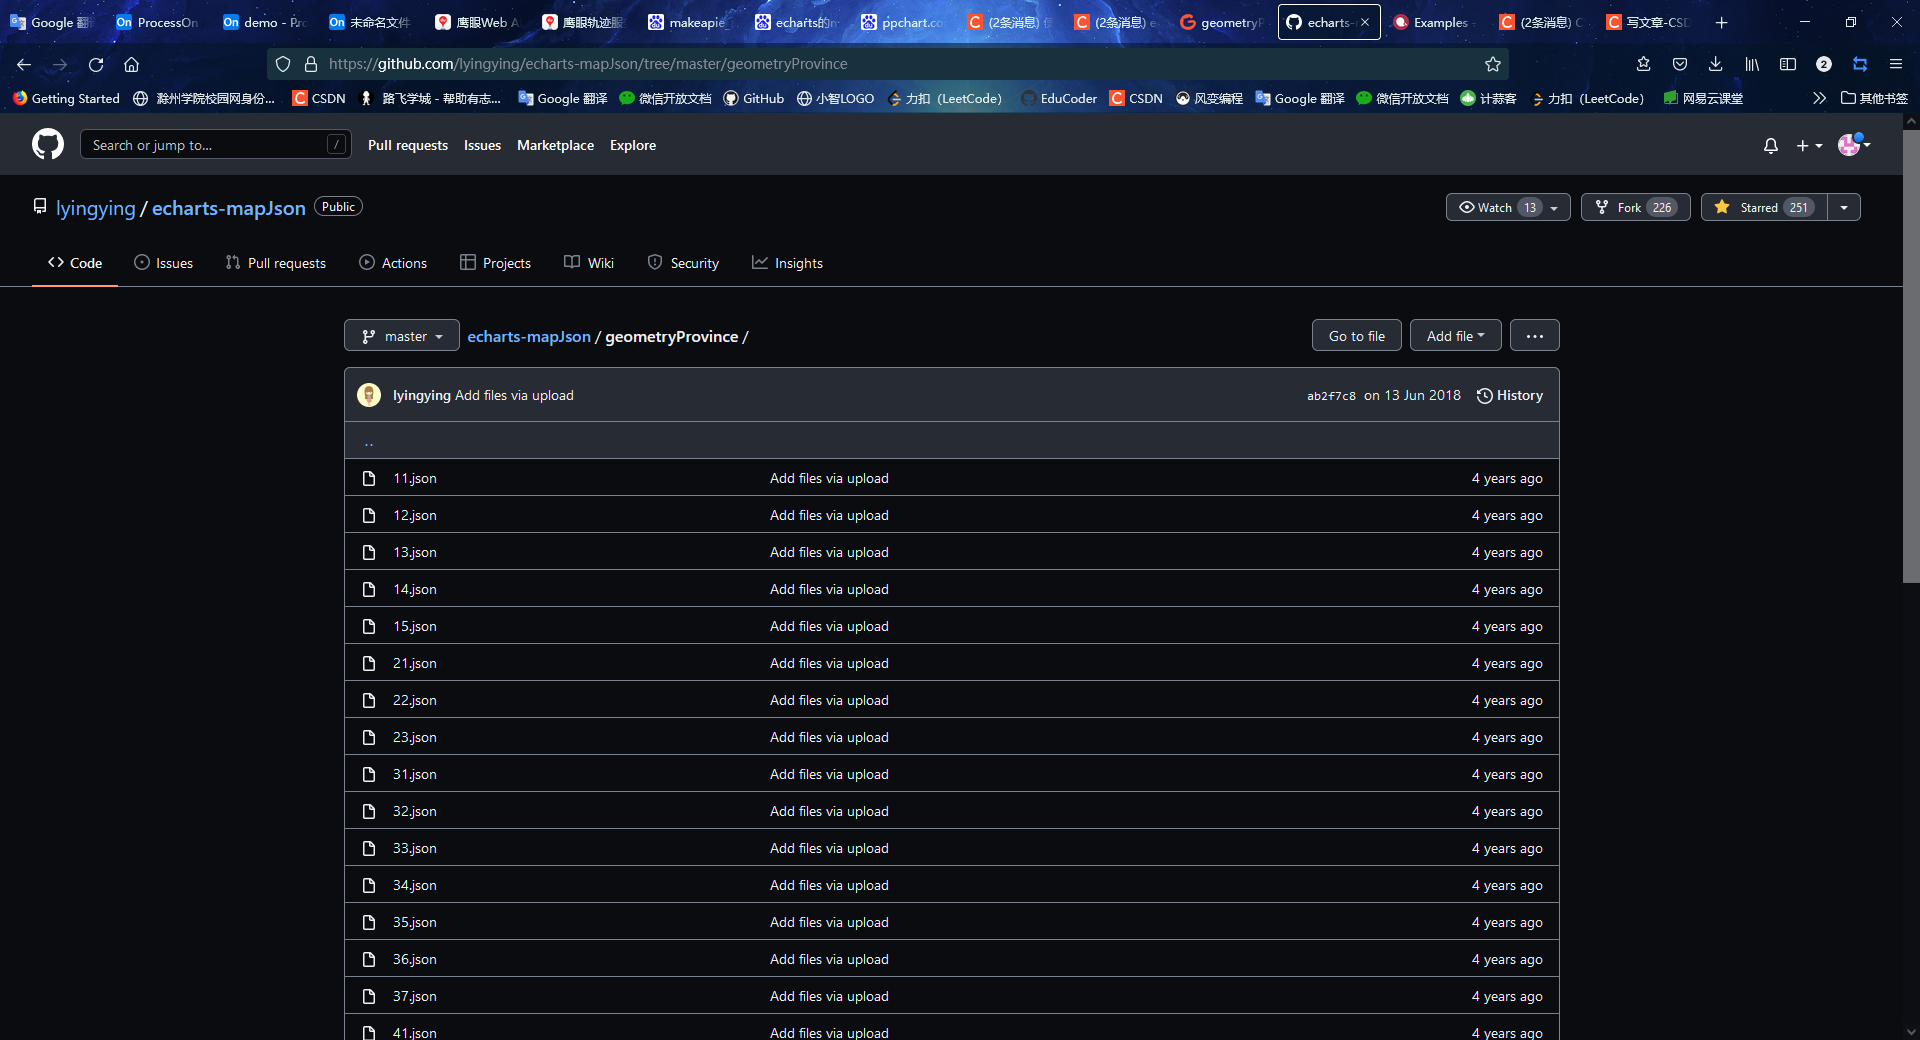The height and width of the screenshot is (1040, 1920).
Task: Show more bookmarks with the chevron
Action: [1819, 98]
